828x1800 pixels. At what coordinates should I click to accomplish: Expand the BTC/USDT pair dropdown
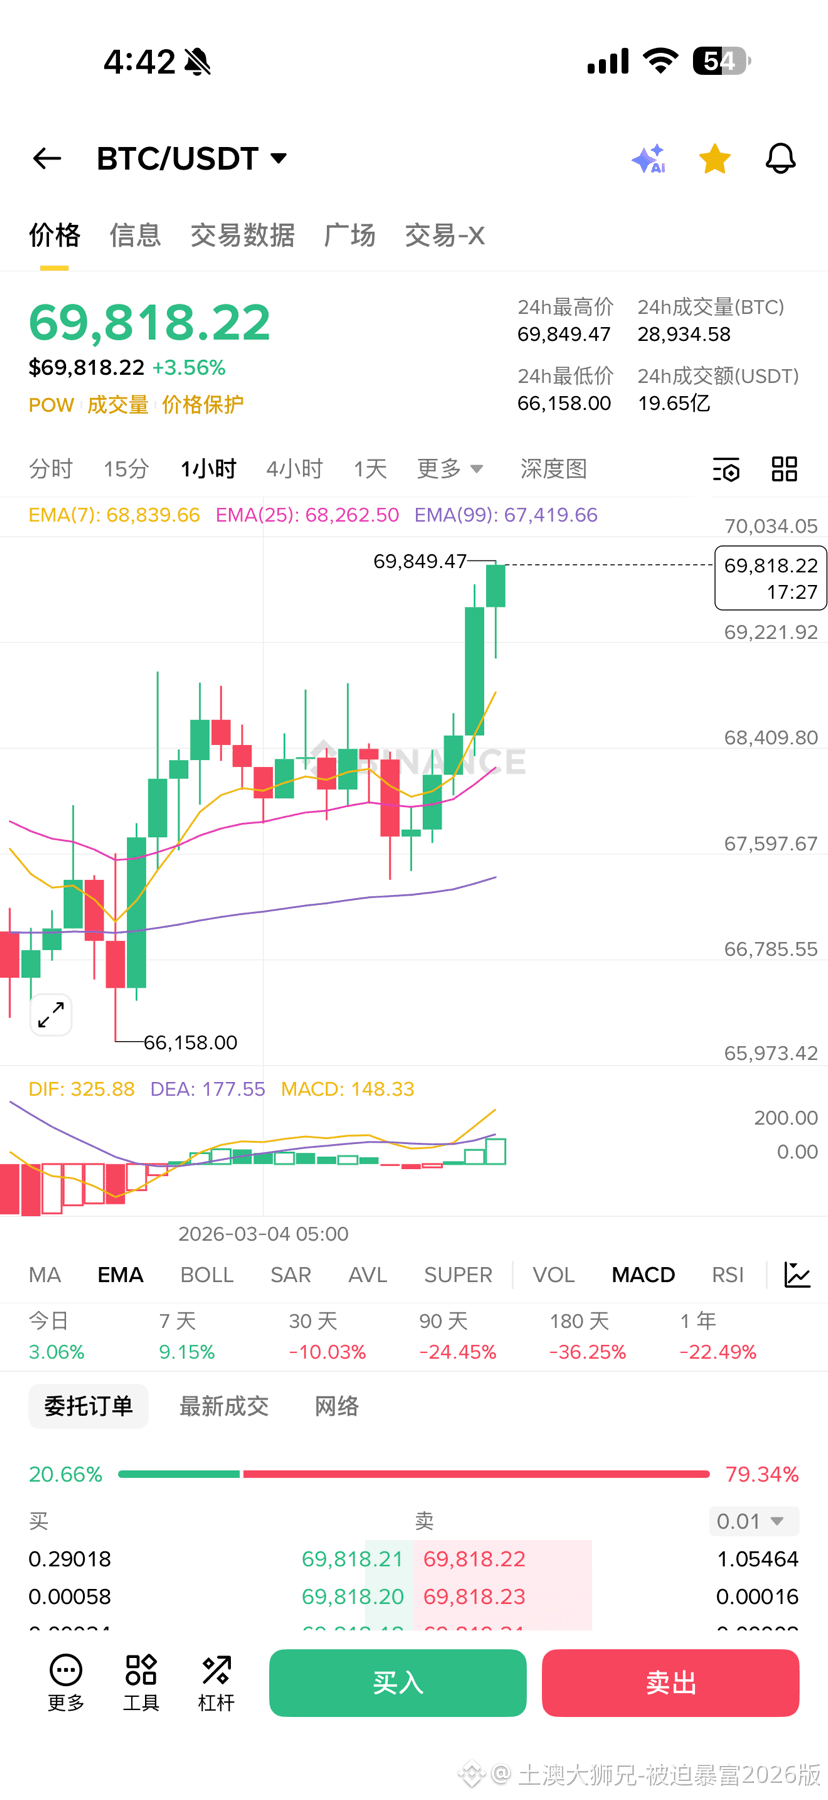[x=192, y=159]
